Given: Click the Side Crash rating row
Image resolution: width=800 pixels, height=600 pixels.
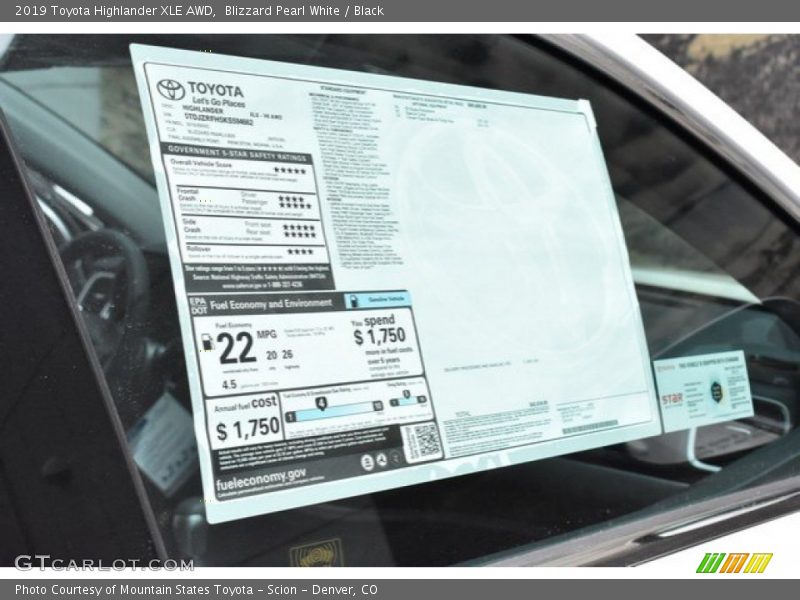Looking at the screenshot, I should coord(252,230).
